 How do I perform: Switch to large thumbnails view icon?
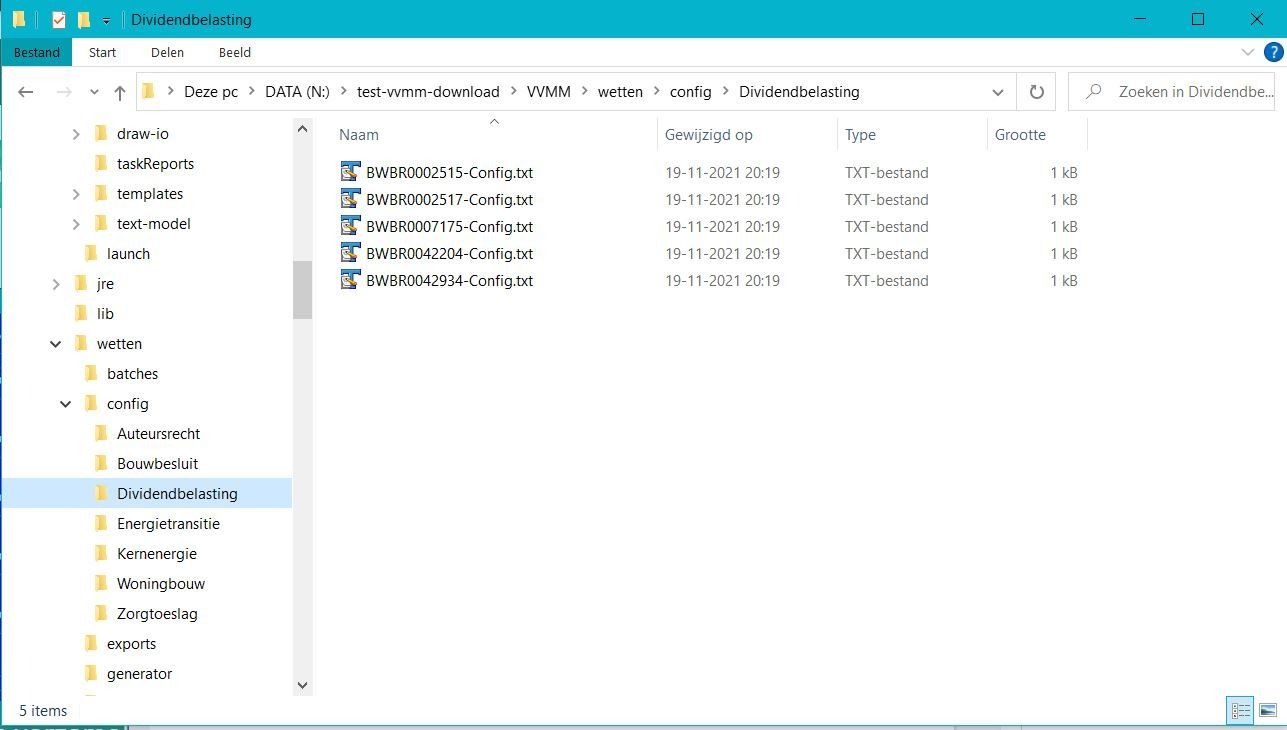pyautogui.click(x=1268, y=711)
